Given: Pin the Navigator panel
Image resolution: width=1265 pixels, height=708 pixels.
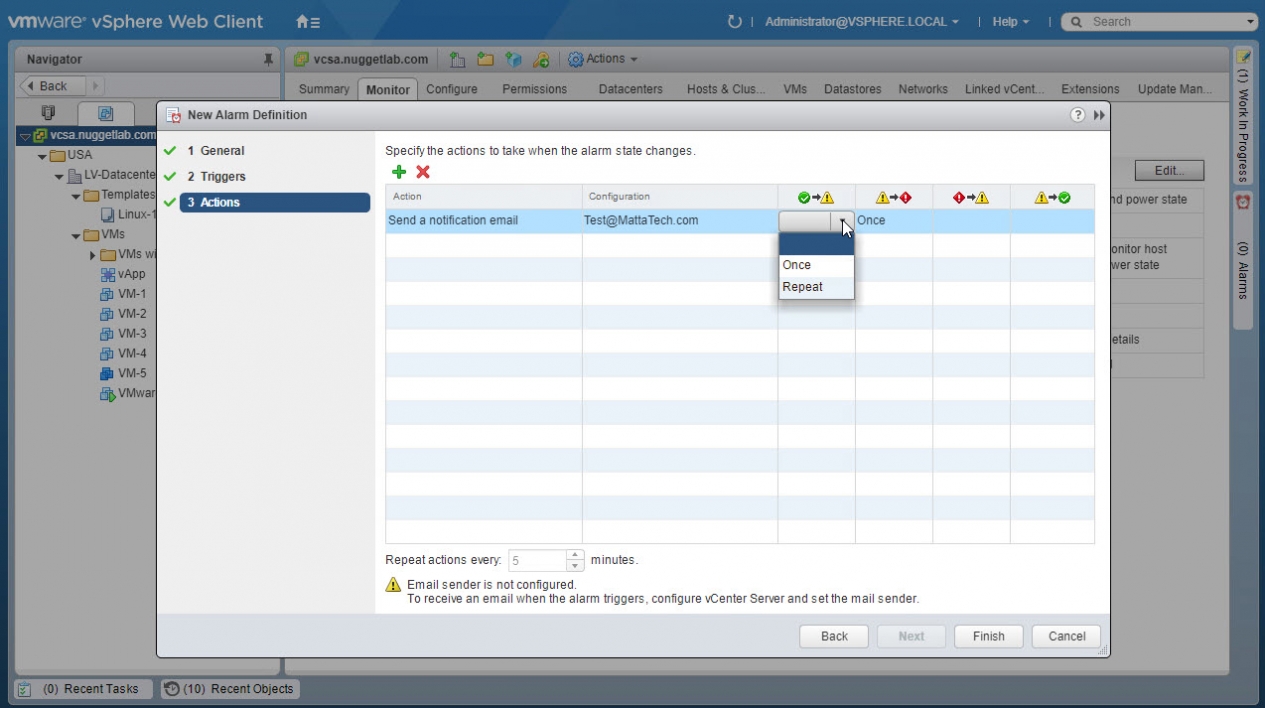Looking at the screenshot, I should (268, 60).
